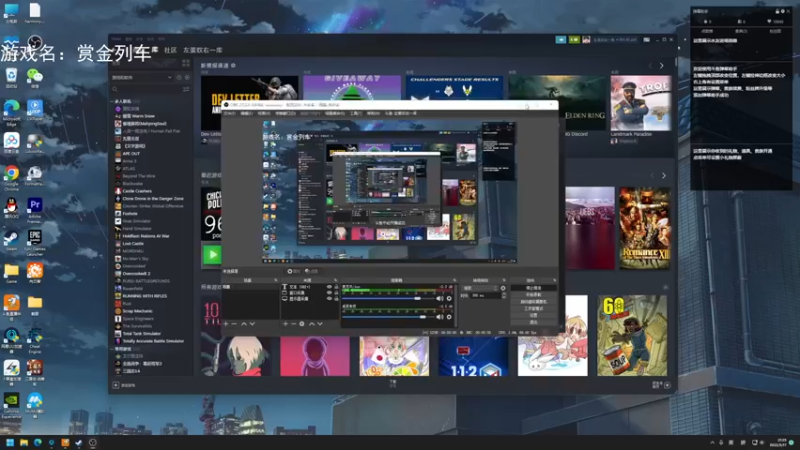Move source up in OBS Sources panel
Screen dimensions: 800x450
point(312,323)
